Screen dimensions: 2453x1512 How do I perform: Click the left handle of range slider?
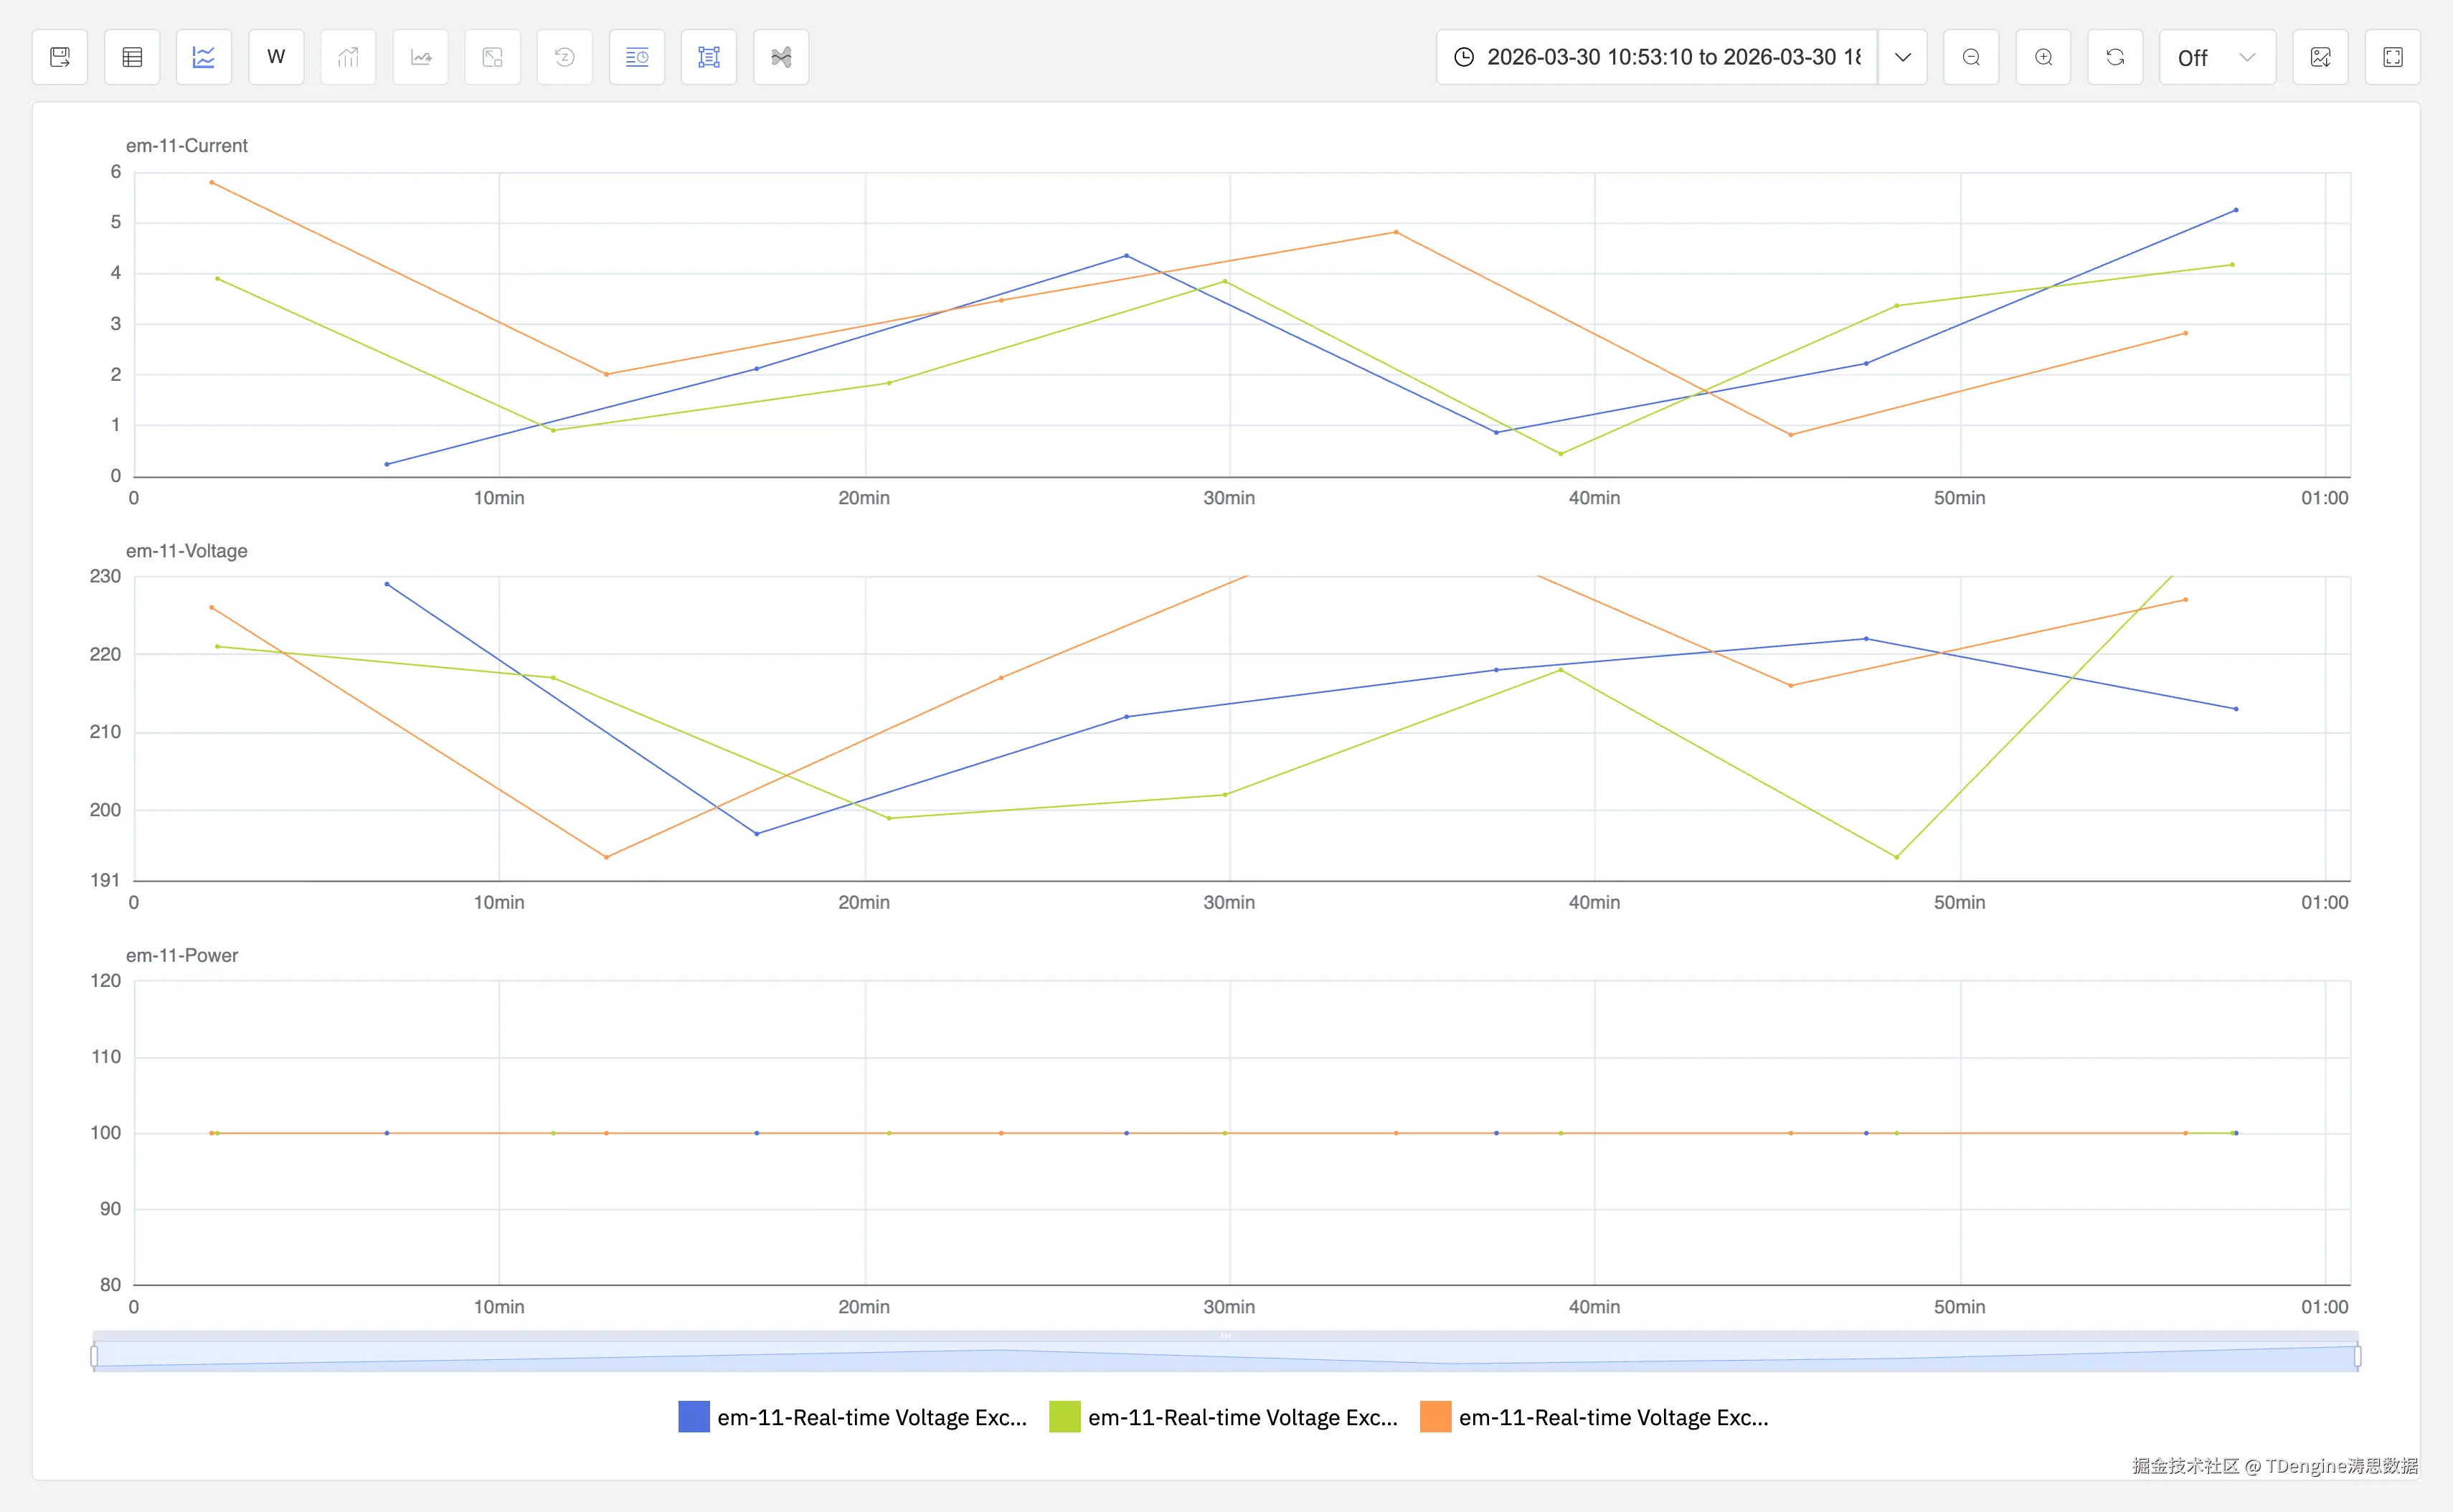coord(94,1356)
